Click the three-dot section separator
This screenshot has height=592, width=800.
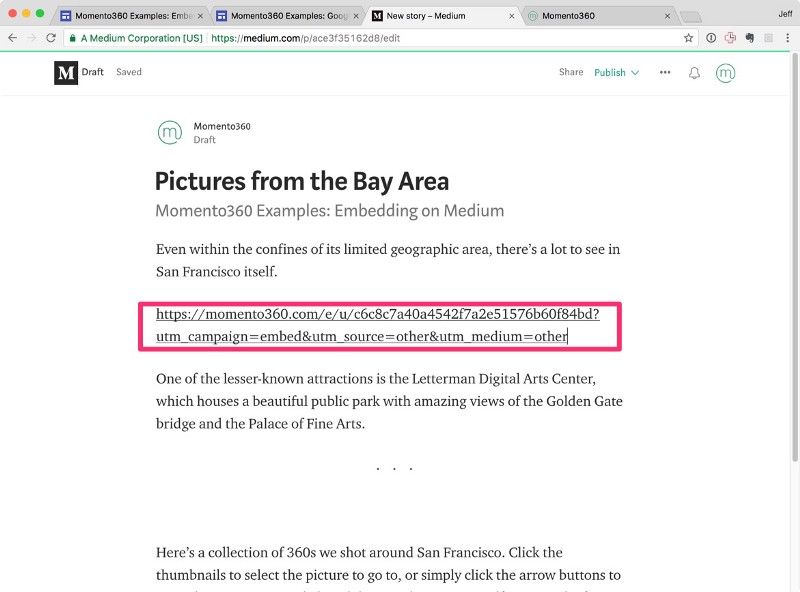[394, 468]
